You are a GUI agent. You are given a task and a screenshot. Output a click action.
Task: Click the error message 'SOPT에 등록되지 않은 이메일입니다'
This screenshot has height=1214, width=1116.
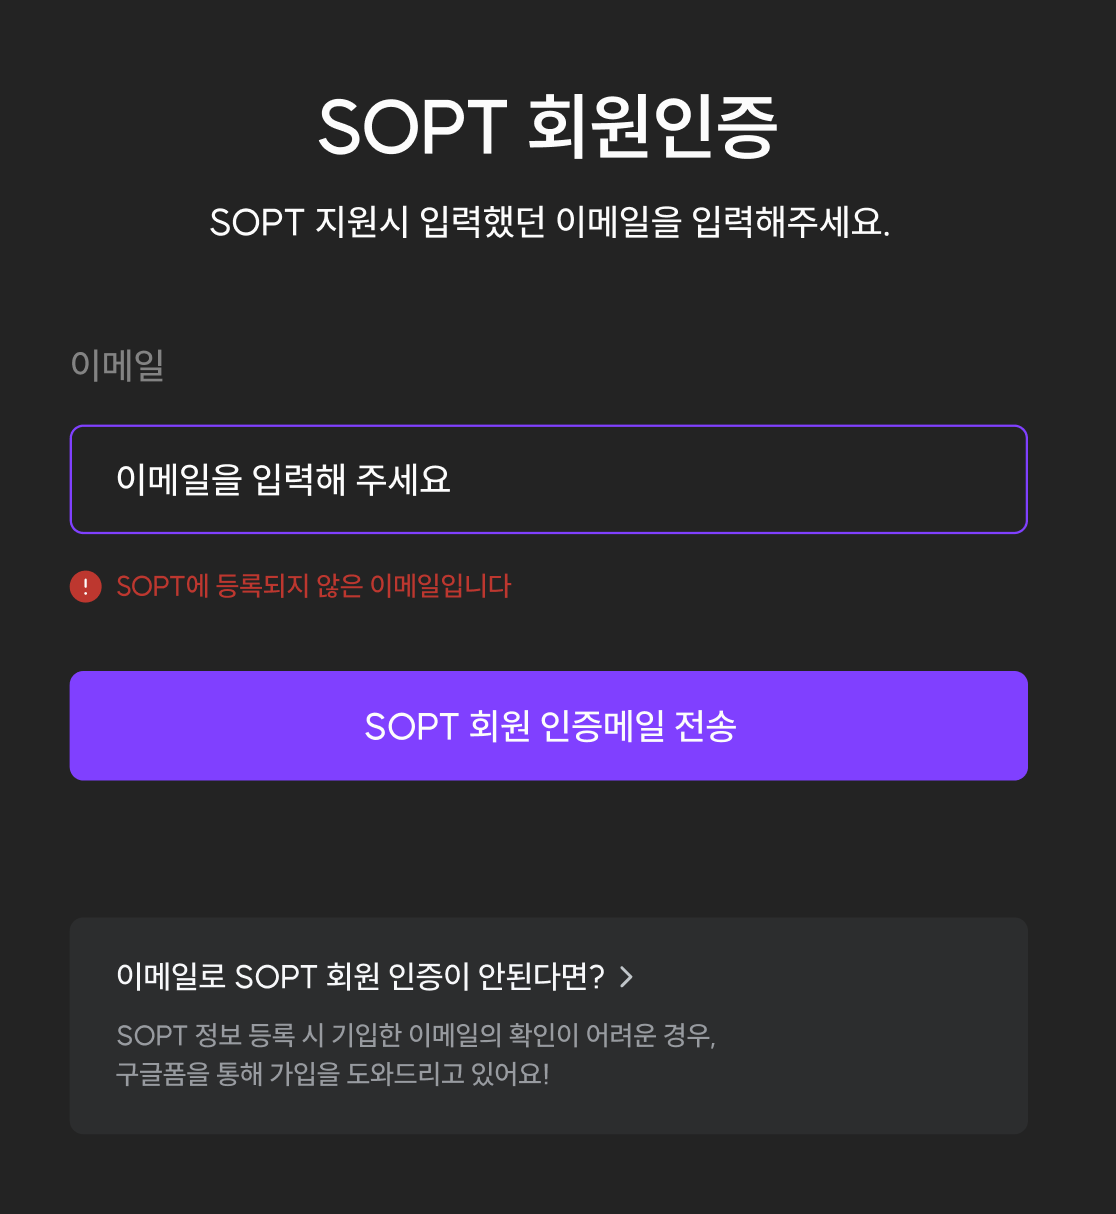(x=313, y=587)
